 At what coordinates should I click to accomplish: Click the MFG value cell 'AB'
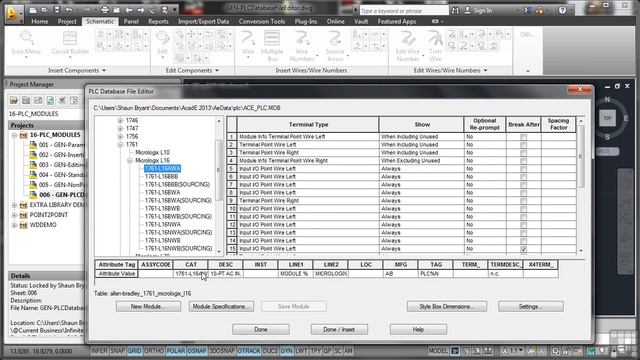[401, 274]
